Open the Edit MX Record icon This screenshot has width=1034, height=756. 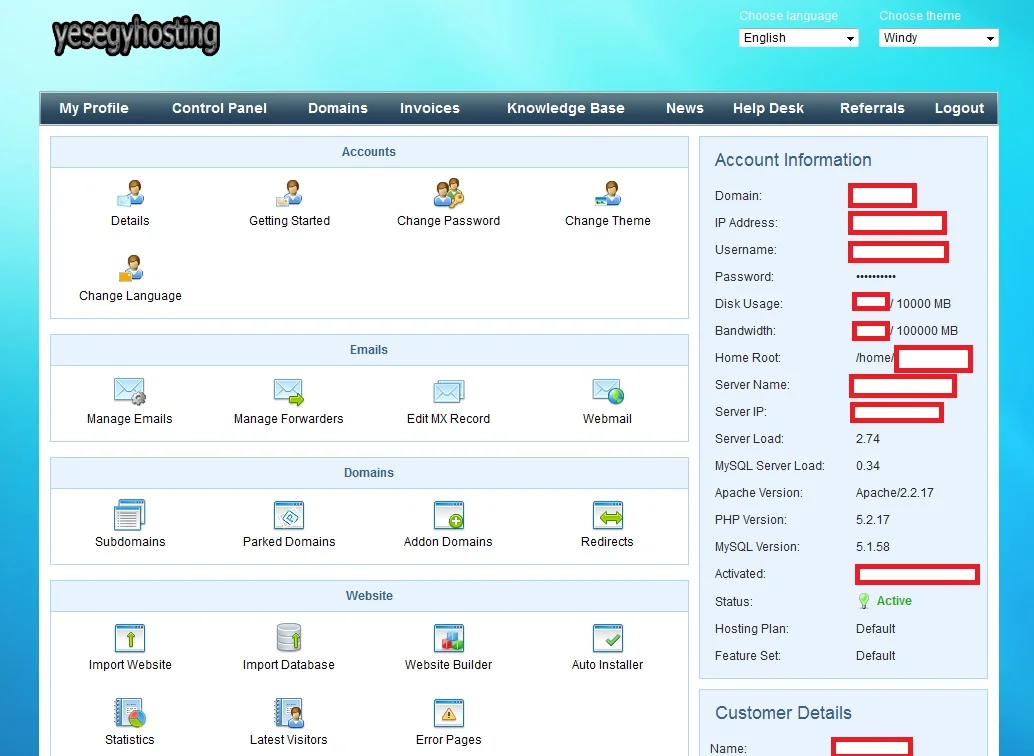click(448, 391)
